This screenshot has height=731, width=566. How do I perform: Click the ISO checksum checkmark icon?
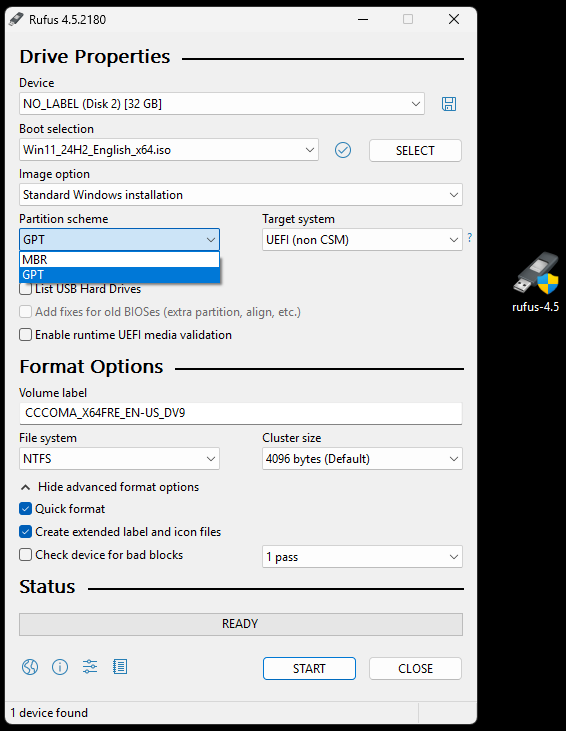pos(343,150)
